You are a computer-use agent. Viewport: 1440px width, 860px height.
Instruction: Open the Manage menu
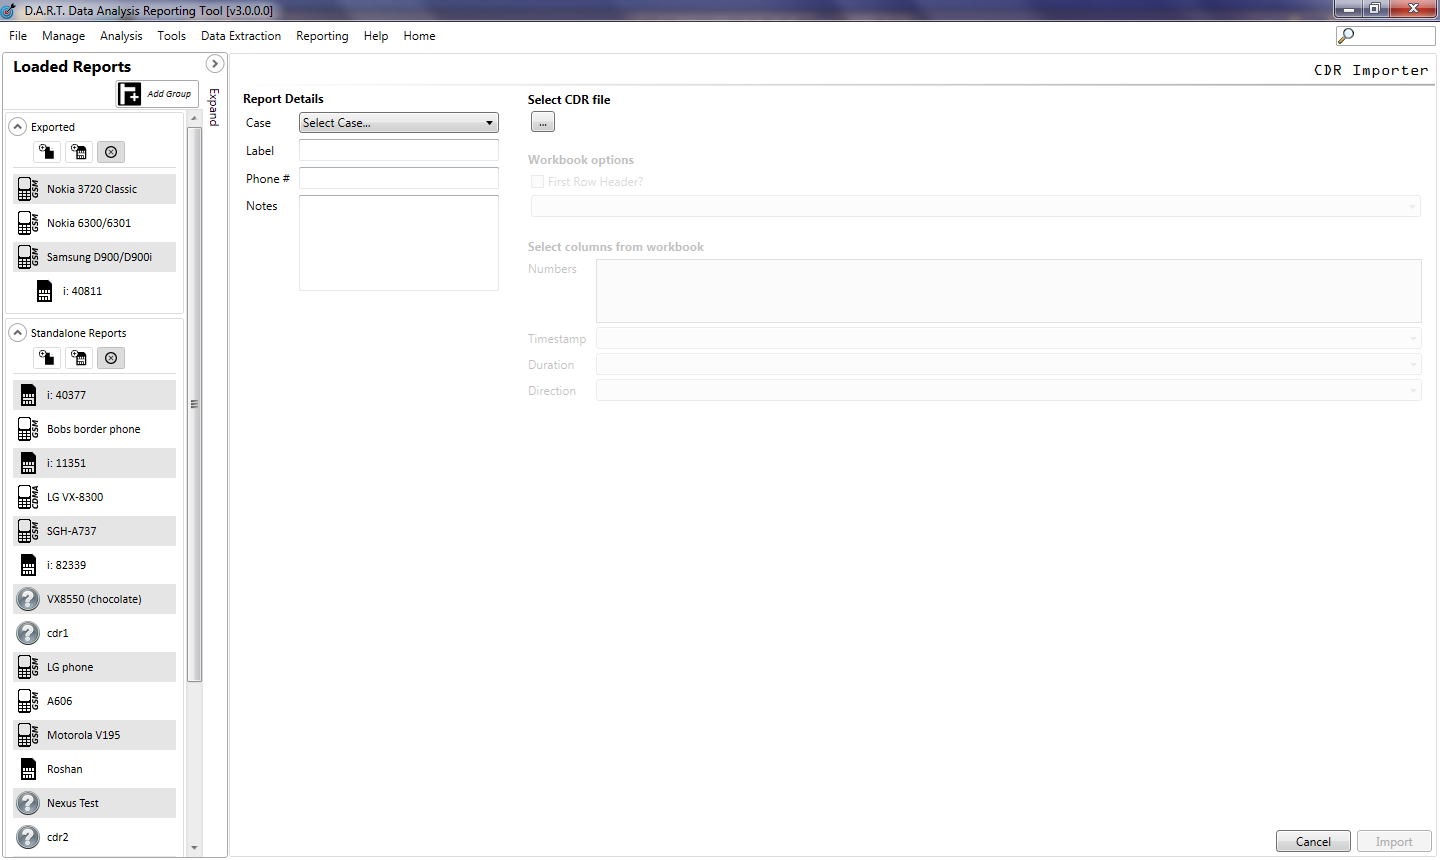(x=63, y=36)
